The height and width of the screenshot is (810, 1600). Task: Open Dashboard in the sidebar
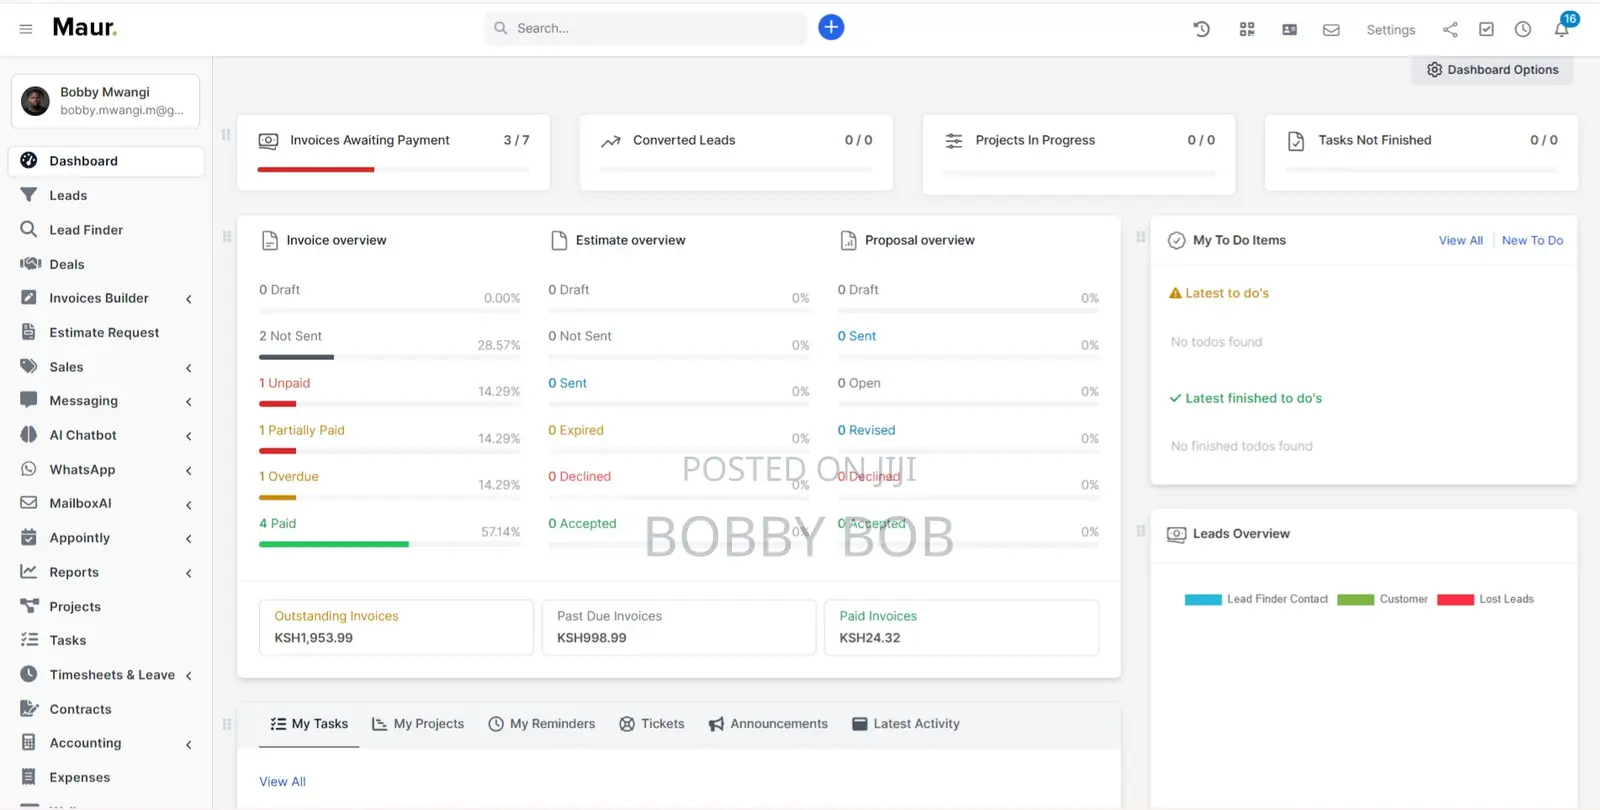coord(106,161)
